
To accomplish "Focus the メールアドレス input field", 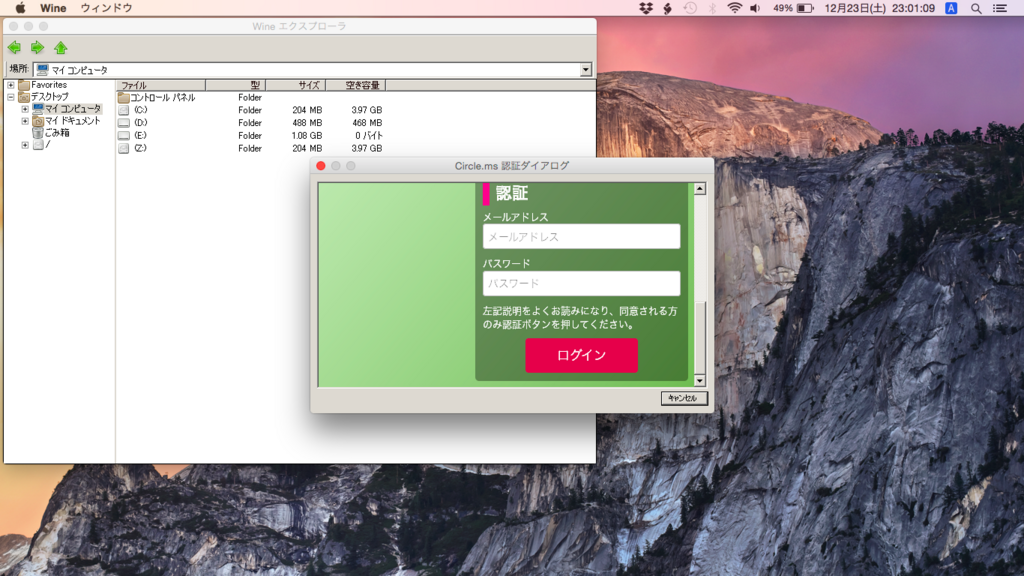I will pyautogui.click(x=581, y=236).
